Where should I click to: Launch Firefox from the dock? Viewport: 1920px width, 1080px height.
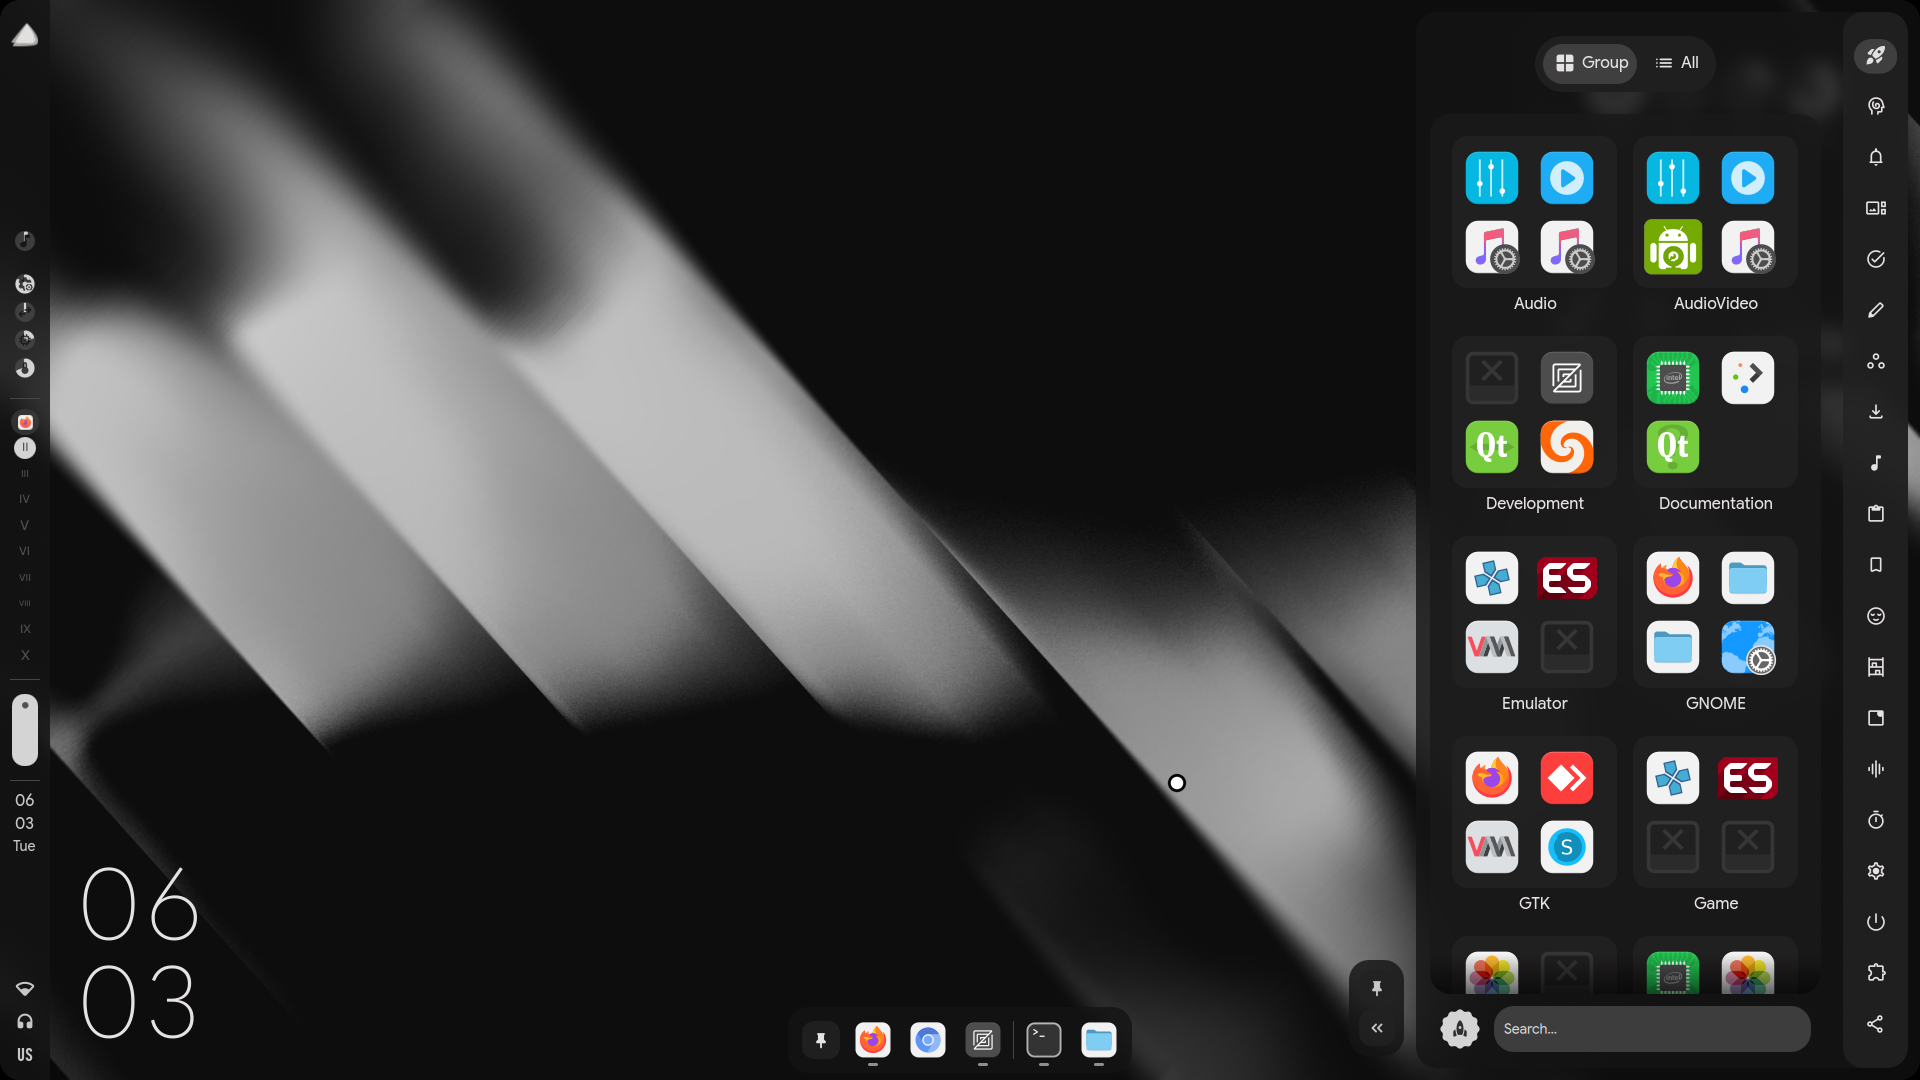click(x=872, y=1040)
